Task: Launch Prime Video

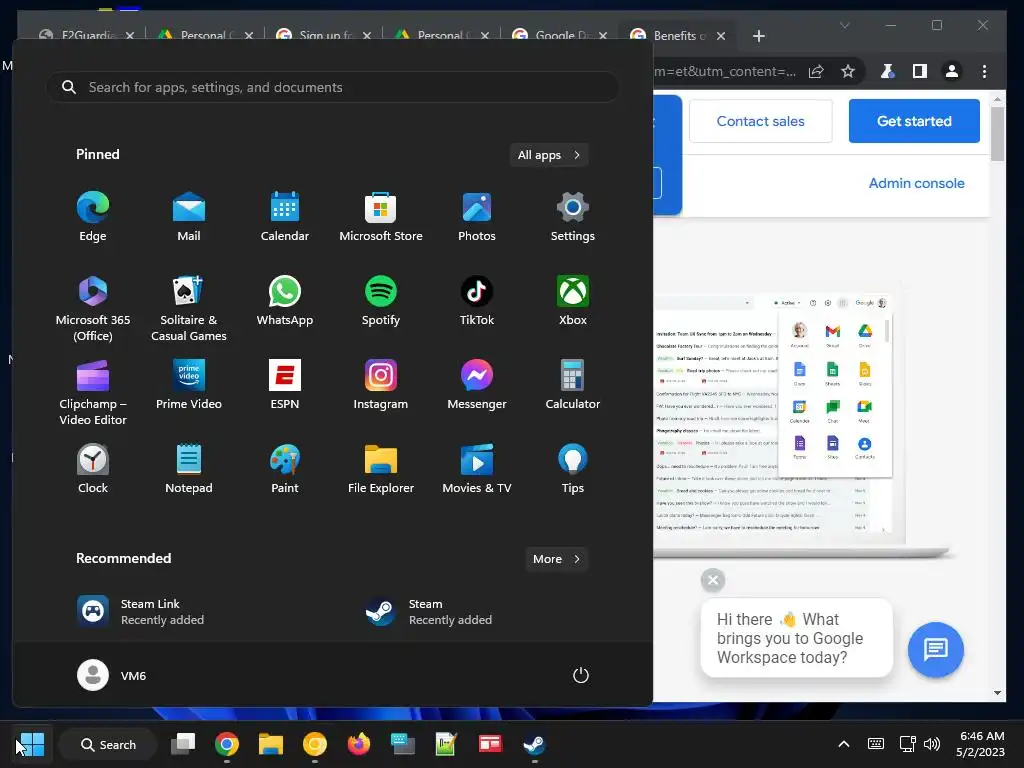Action: (189, 385)
